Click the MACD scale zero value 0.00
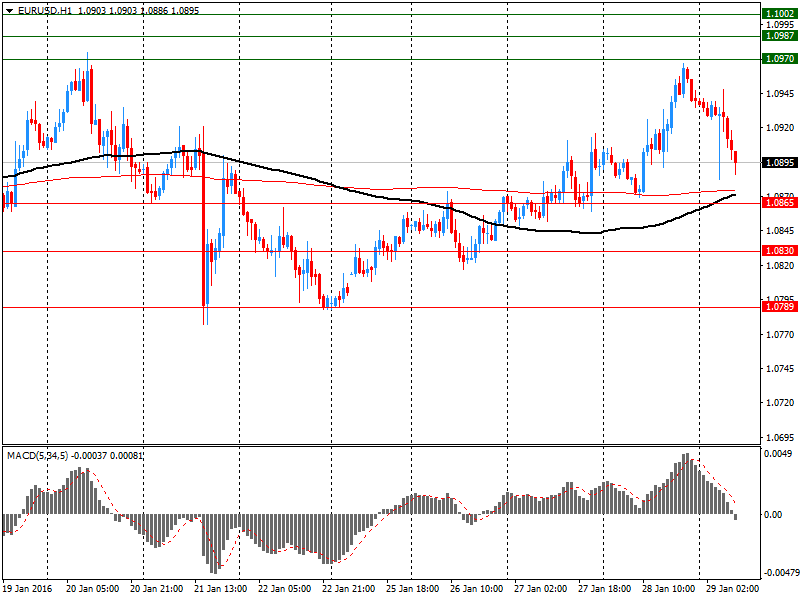 (773, 515)
